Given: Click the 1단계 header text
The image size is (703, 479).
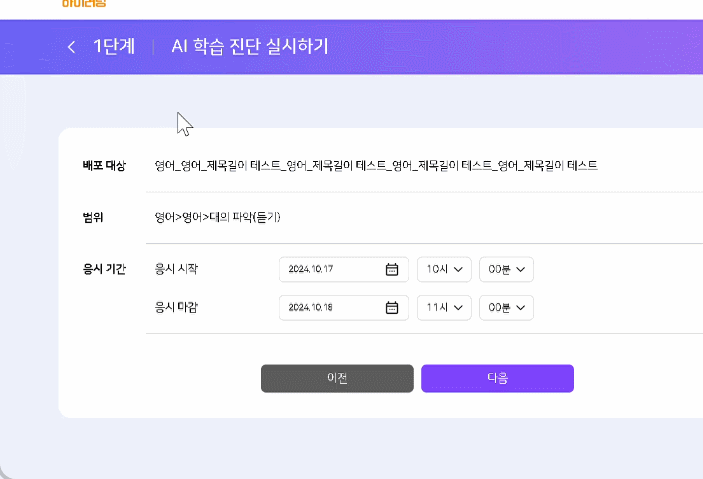Looking at the screenshot, I should [x=114, y=47].
